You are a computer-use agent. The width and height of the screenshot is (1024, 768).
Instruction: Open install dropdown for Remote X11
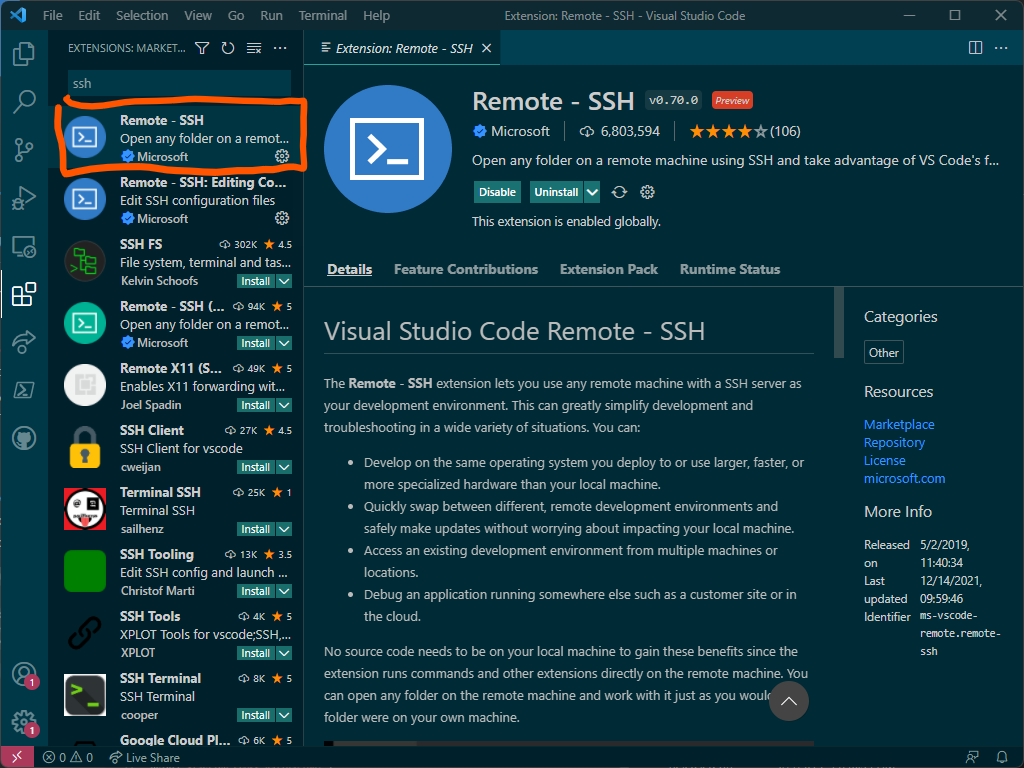[x=284, y=405]
